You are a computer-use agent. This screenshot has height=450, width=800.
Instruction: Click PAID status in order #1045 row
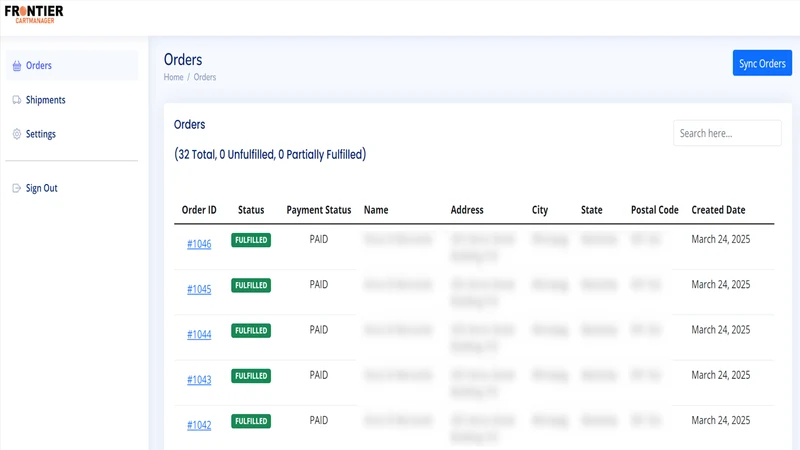tap(319, 285)
